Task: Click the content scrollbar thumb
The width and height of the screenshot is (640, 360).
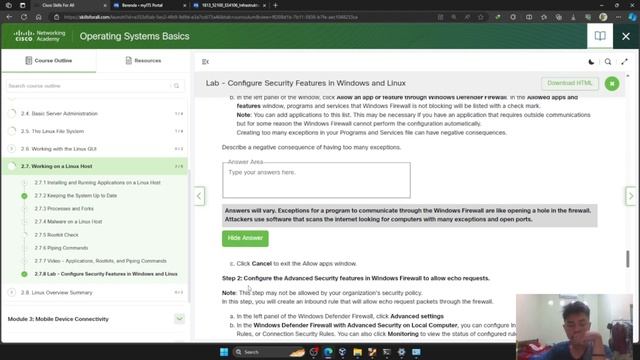Action: click(628, 259)
